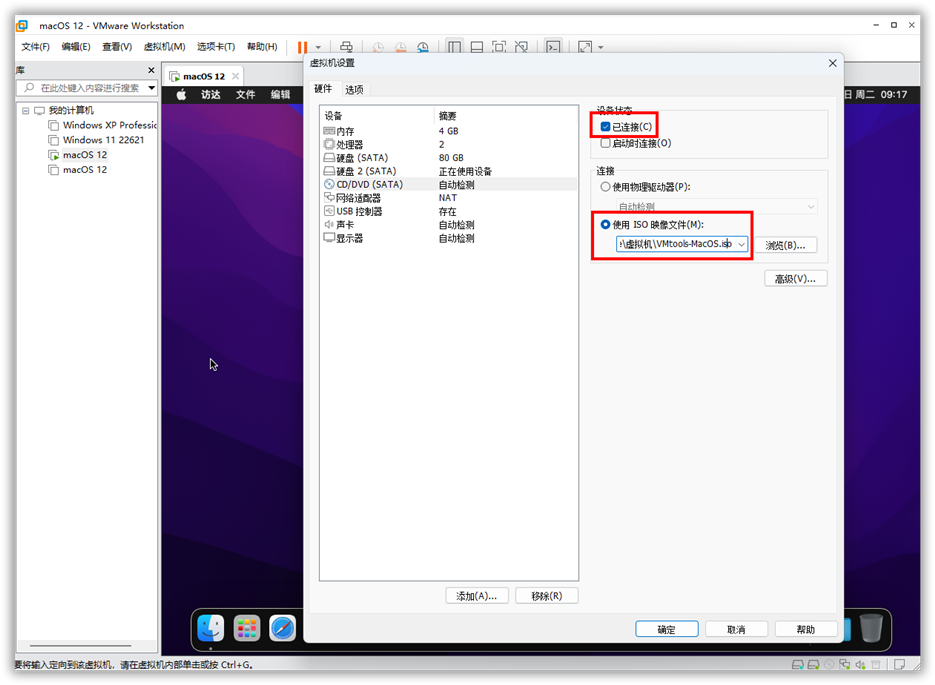Toggle the library sidebar view icon
The image size is (935, 685).
[454, 47]
